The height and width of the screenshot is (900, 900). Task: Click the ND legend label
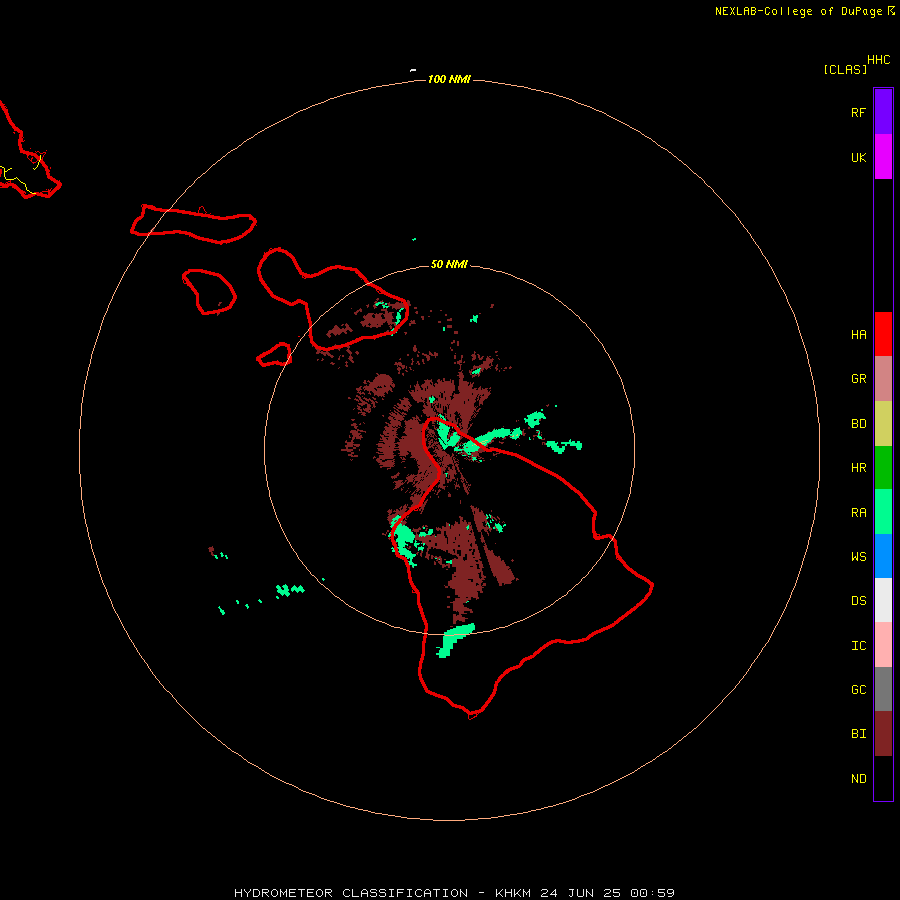point(858,779)
